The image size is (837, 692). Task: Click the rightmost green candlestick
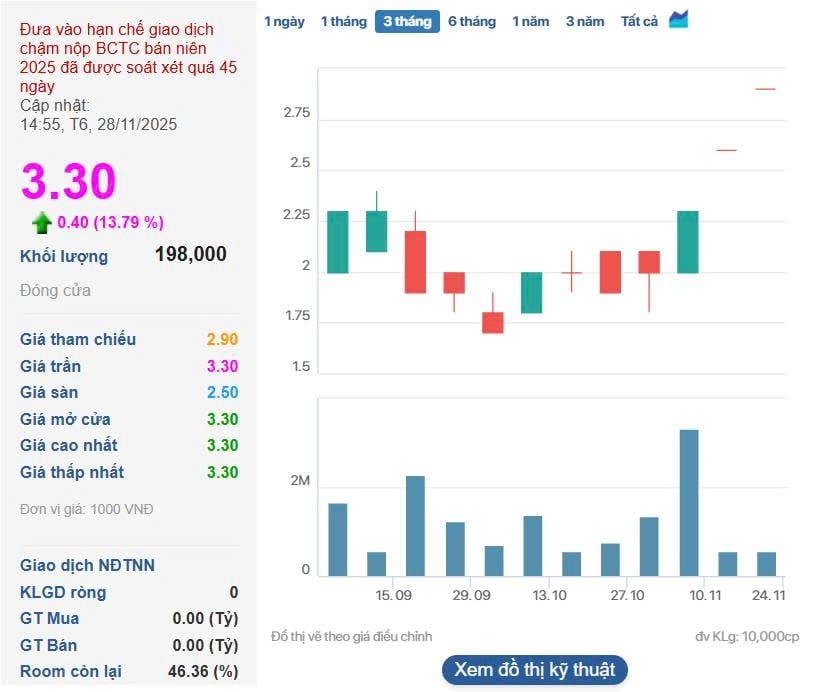click(688, 241)
